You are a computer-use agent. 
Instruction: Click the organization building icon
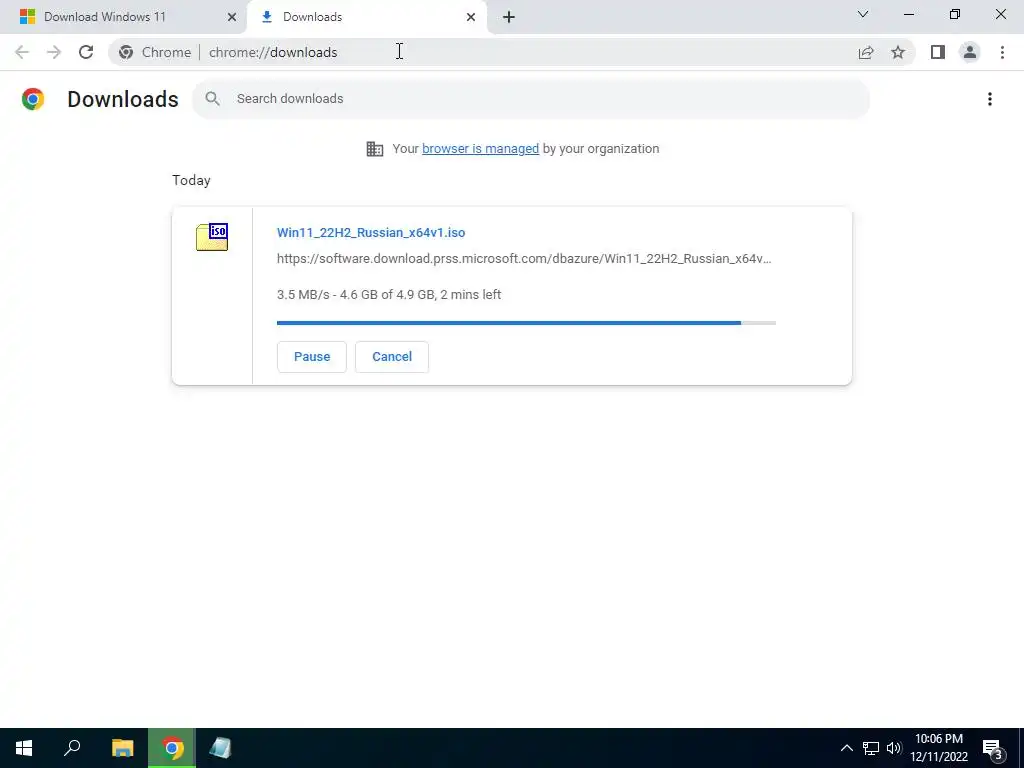(375, 149)
